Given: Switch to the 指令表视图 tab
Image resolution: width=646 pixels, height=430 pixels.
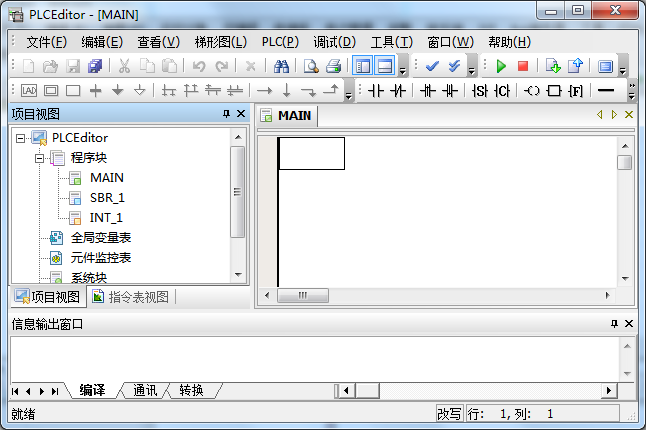Looking at the screenshot, I should pyautogui.click(x=131, y=297).
